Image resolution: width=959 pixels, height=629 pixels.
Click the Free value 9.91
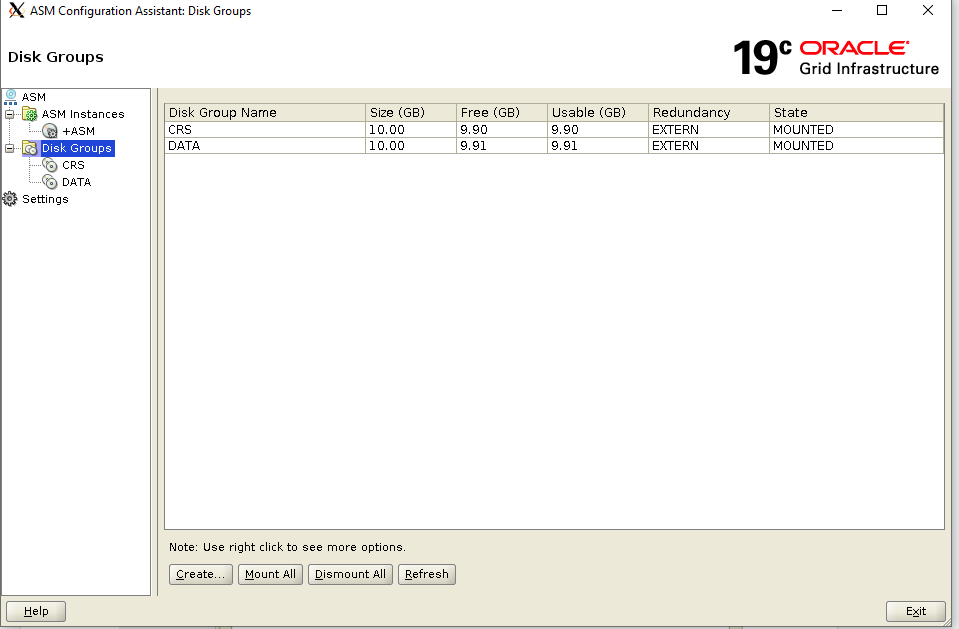click(x=502, y=146)
